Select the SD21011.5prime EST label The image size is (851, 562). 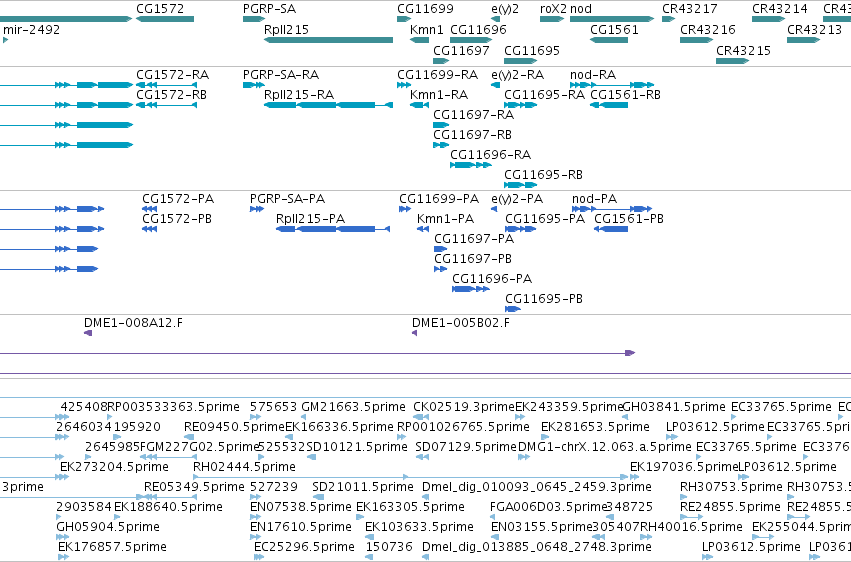363,487
